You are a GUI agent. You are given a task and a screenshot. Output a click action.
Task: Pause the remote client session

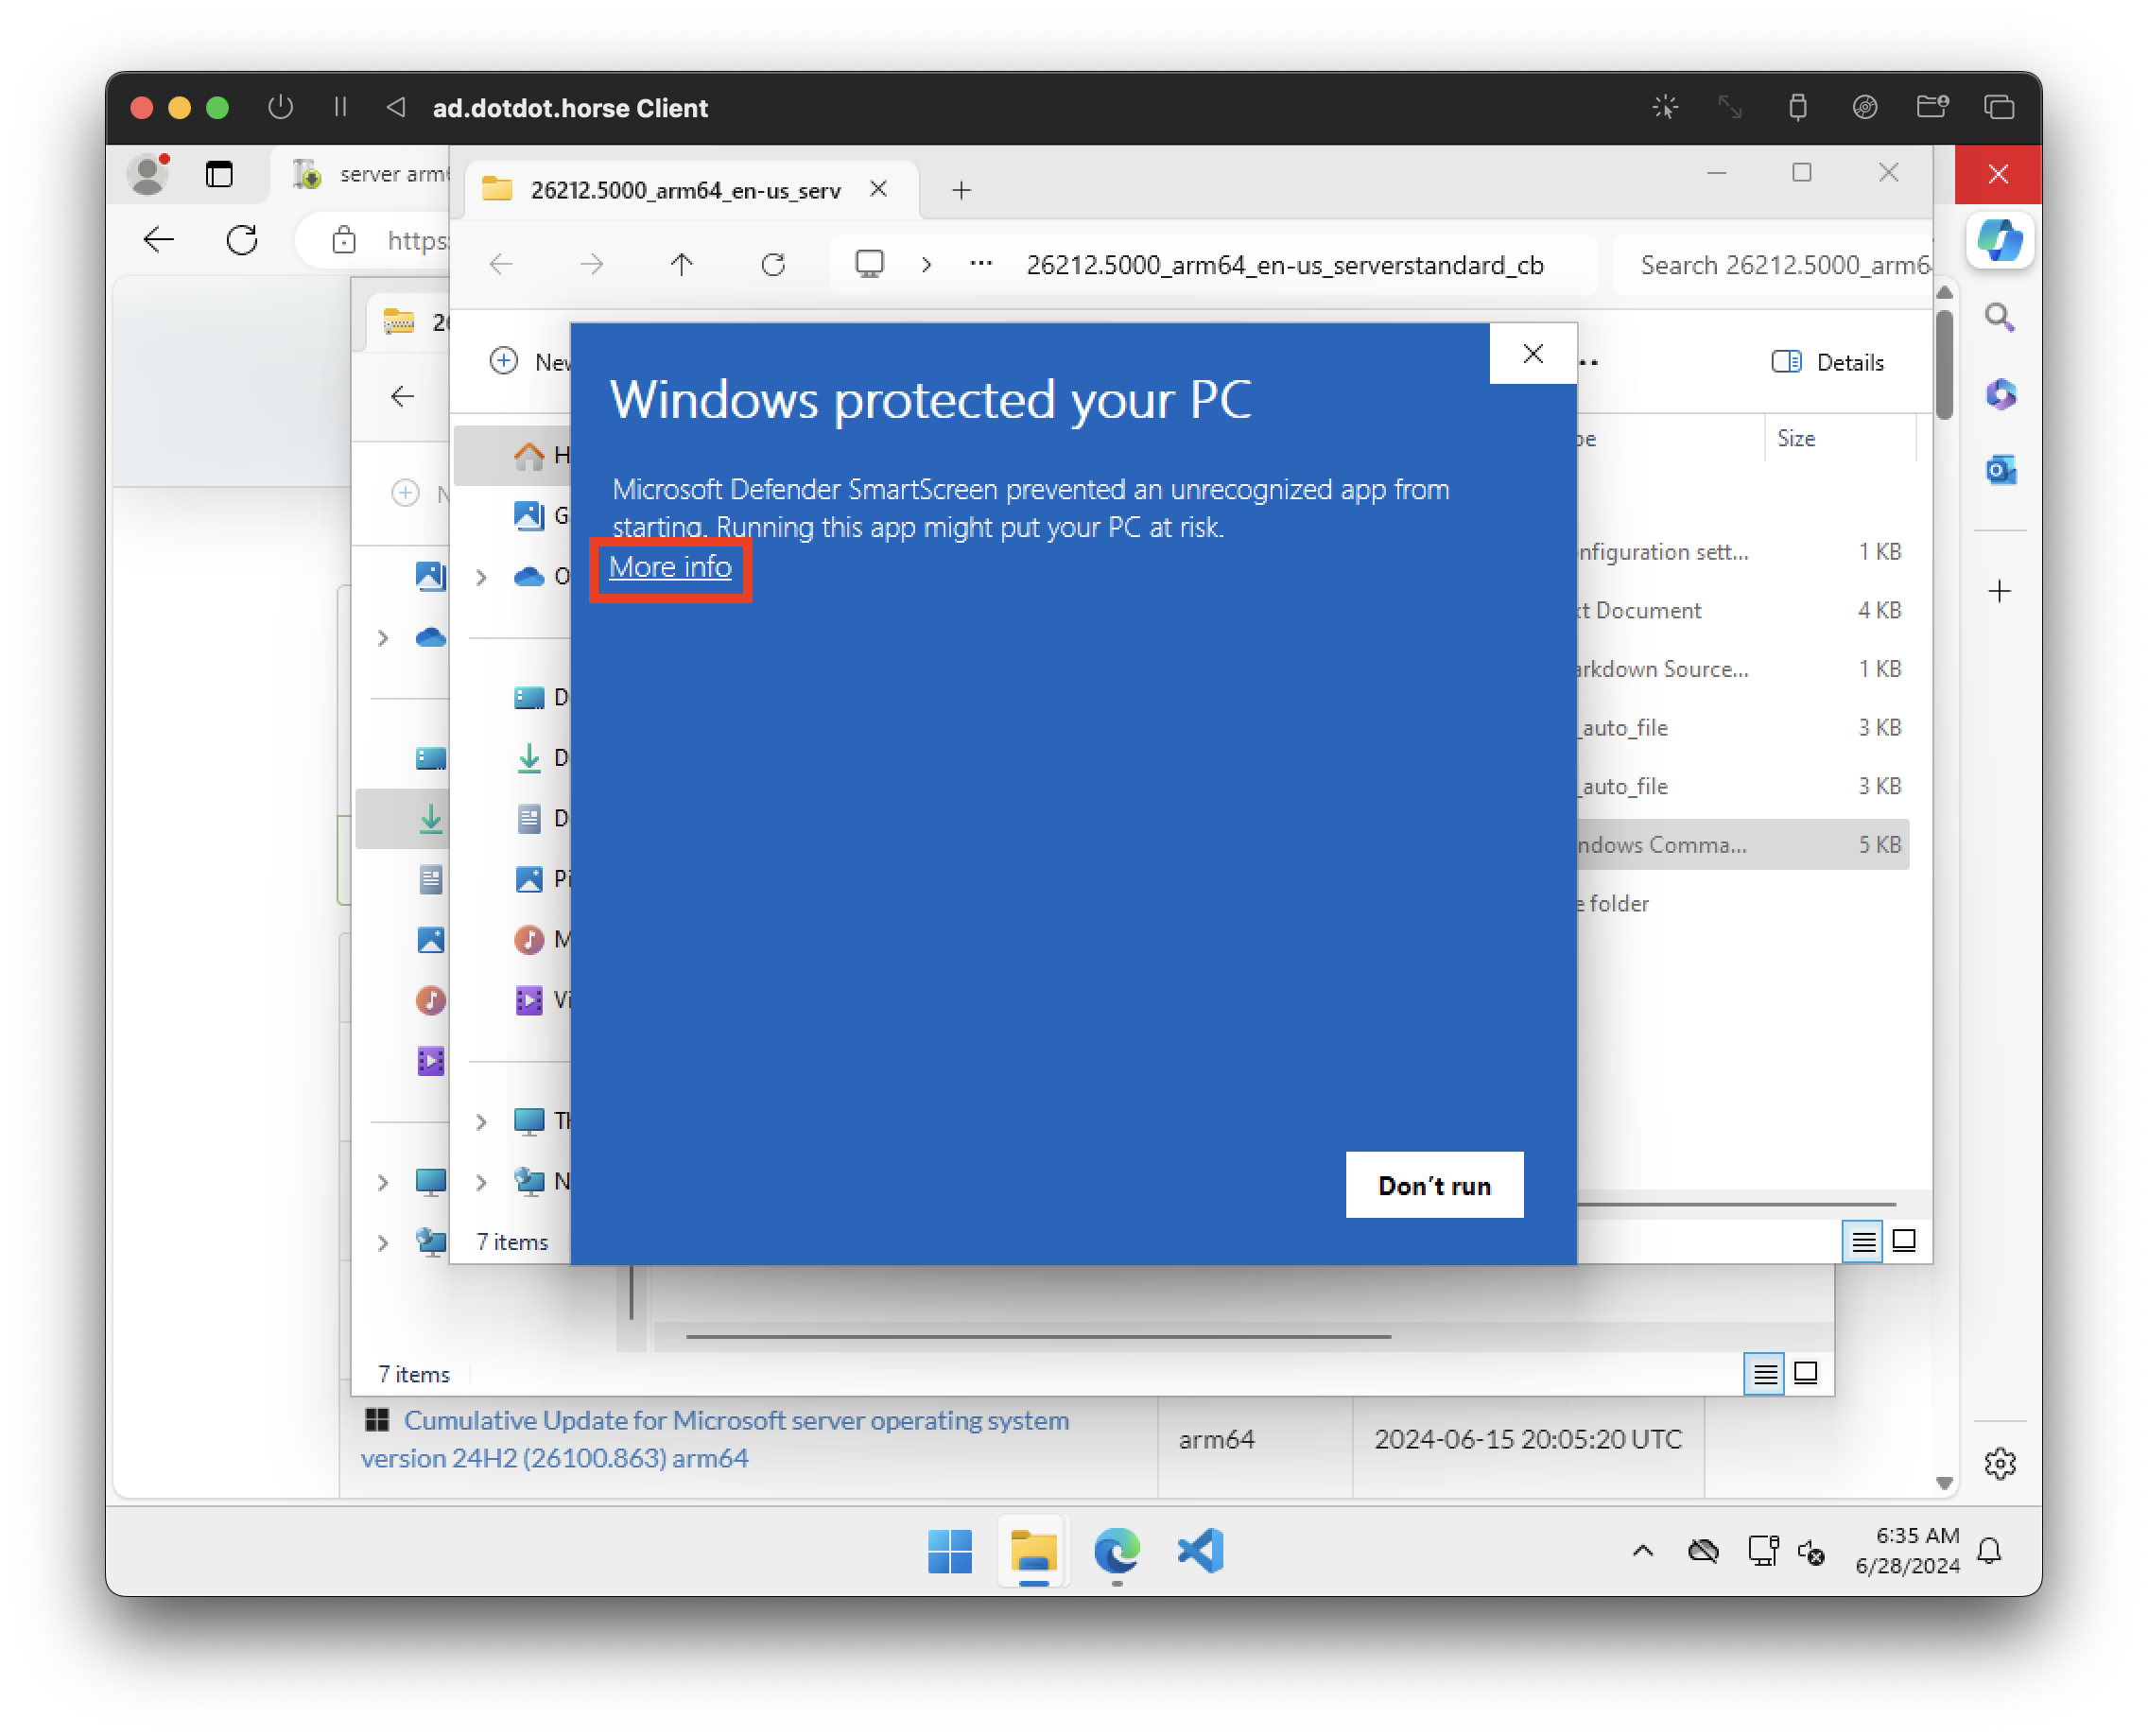coord(340,107)
